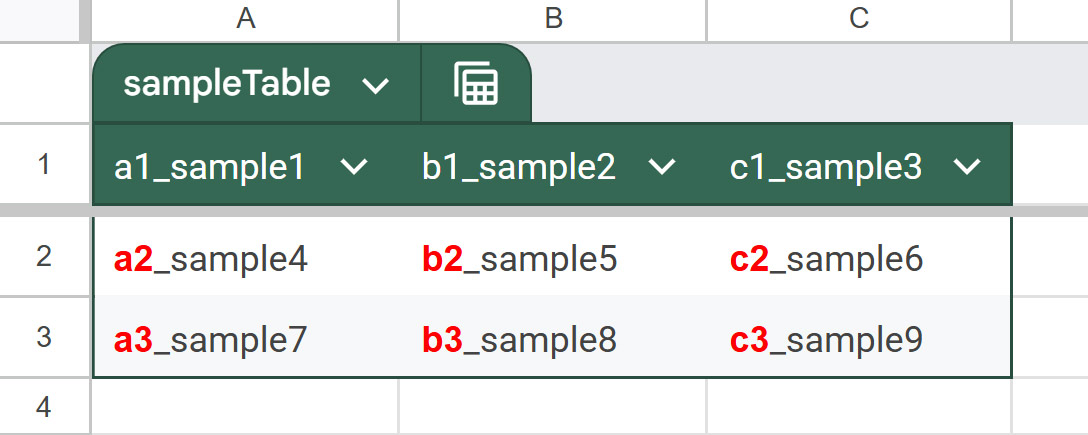Click cell containing b2_sample5

coord(519,259)
